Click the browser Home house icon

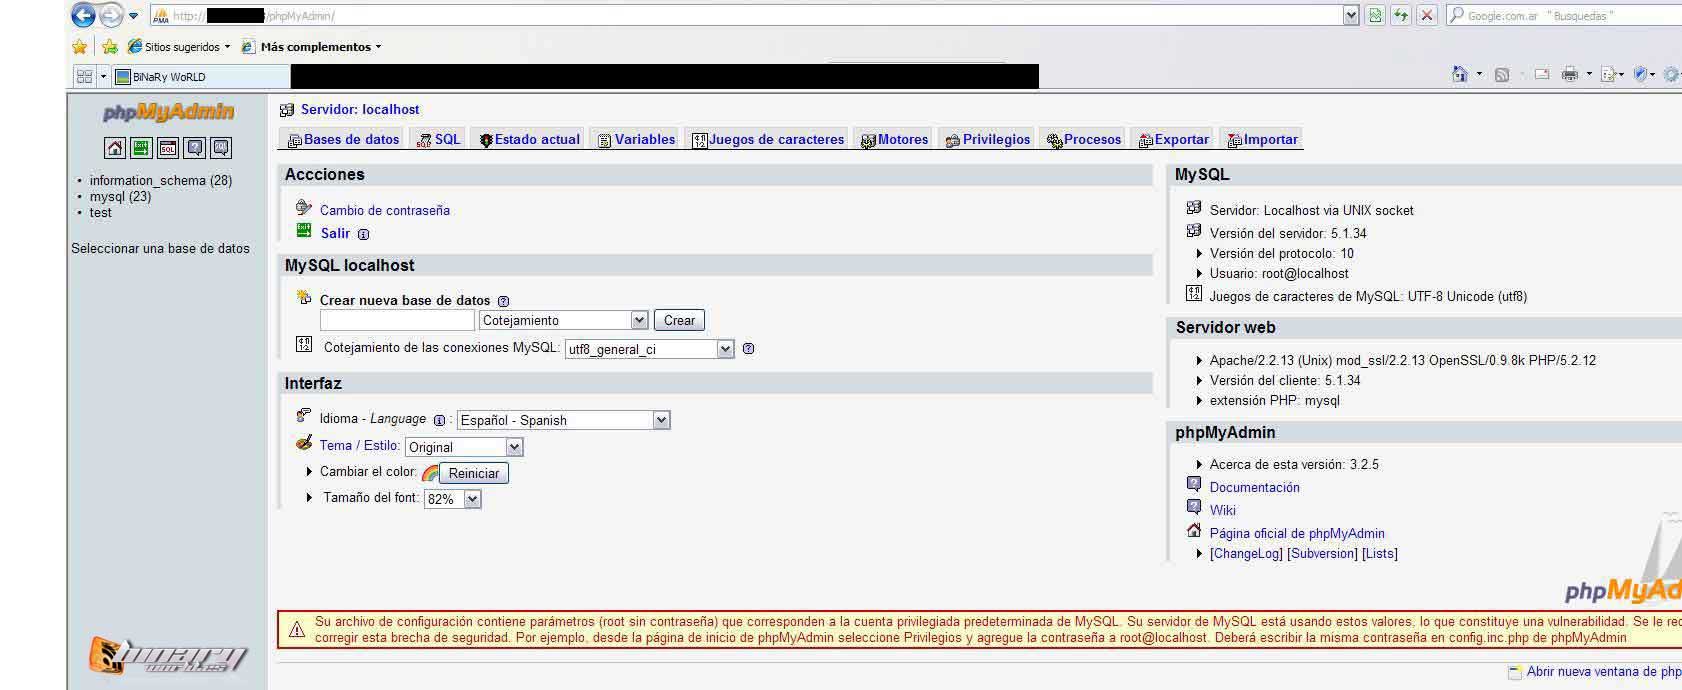(x=1460, y=74)
